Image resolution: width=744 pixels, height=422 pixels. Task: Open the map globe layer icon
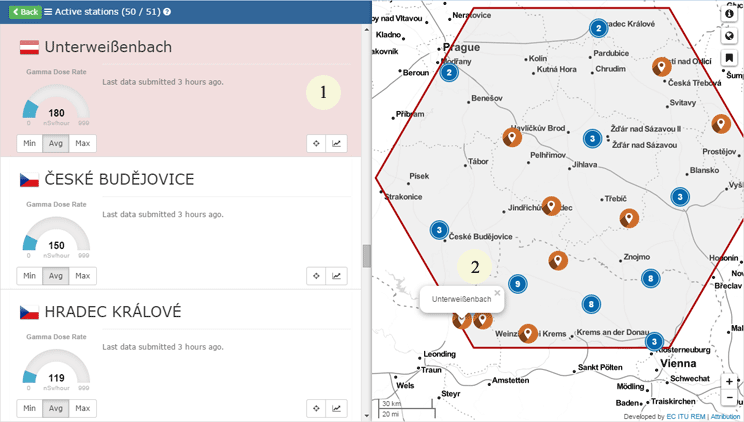729,36
